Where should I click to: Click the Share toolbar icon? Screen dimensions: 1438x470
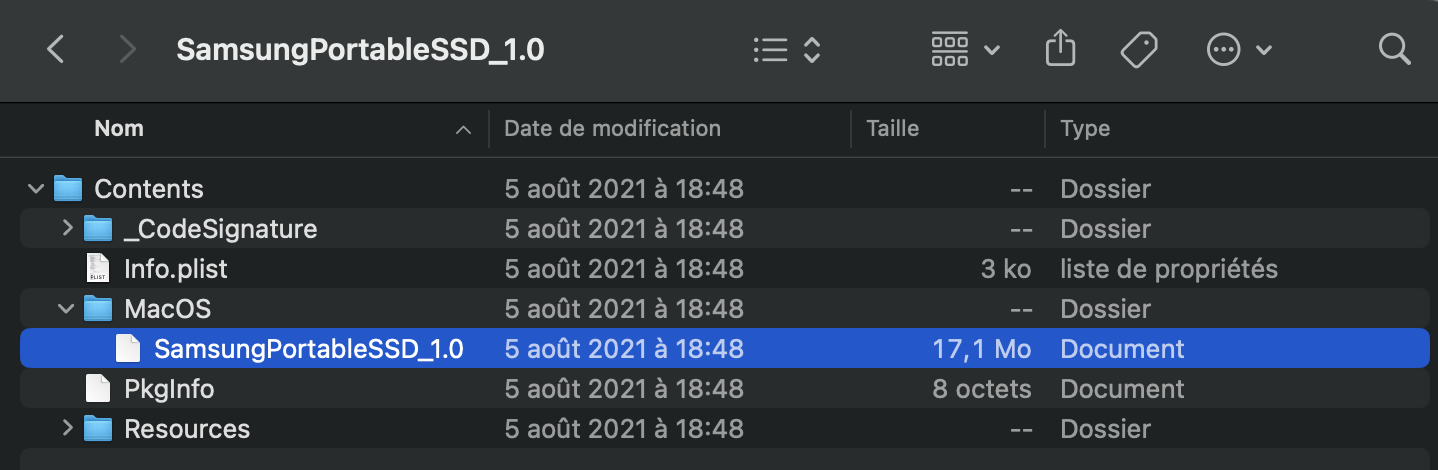pos(1059,50)
